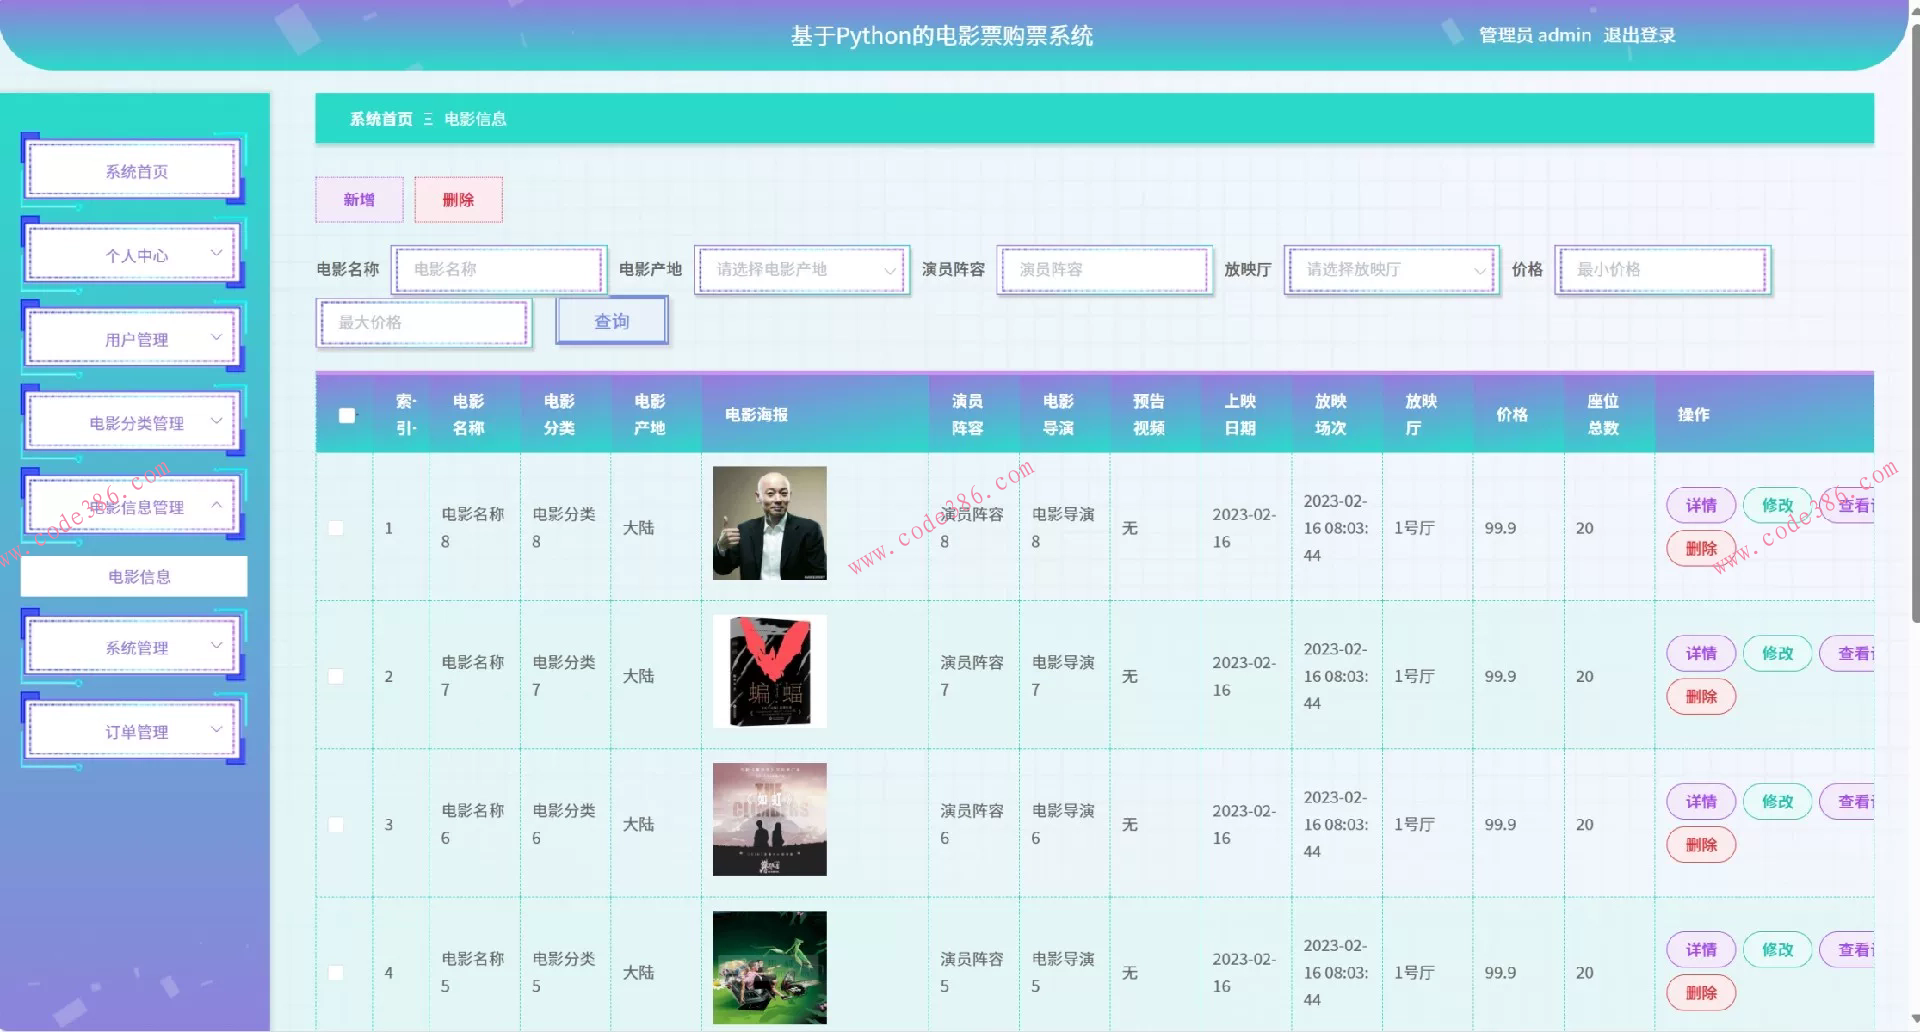Screen dimensions: 1920x1032
Task: Click 修改 on the 电影名称6 row
Action: point(1777,801)
